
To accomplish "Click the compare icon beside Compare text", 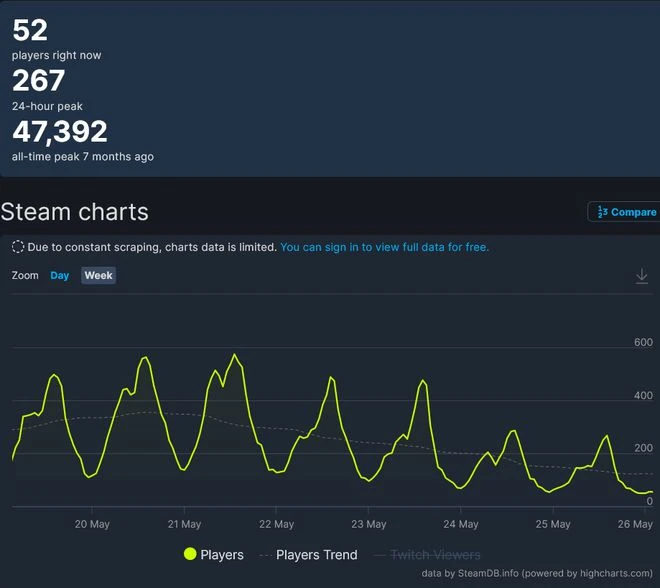I will coord(602,212).
